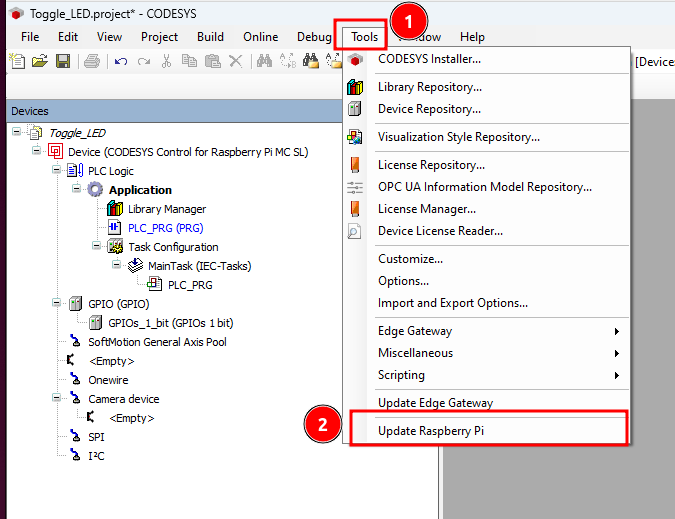Select GPIOs_1_bit (GPIOs 1 bit) item
The height and width of the screenshot is (519, 675).
click(170, 323)
